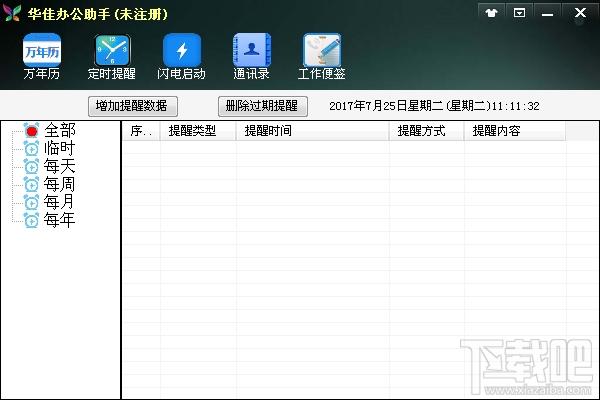Click the alarm clock icon beside 每年

[x=31, y=220]
